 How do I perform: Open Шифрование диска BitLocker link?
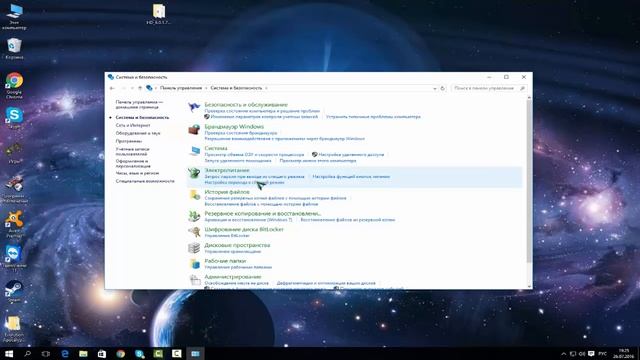point(244,229)
